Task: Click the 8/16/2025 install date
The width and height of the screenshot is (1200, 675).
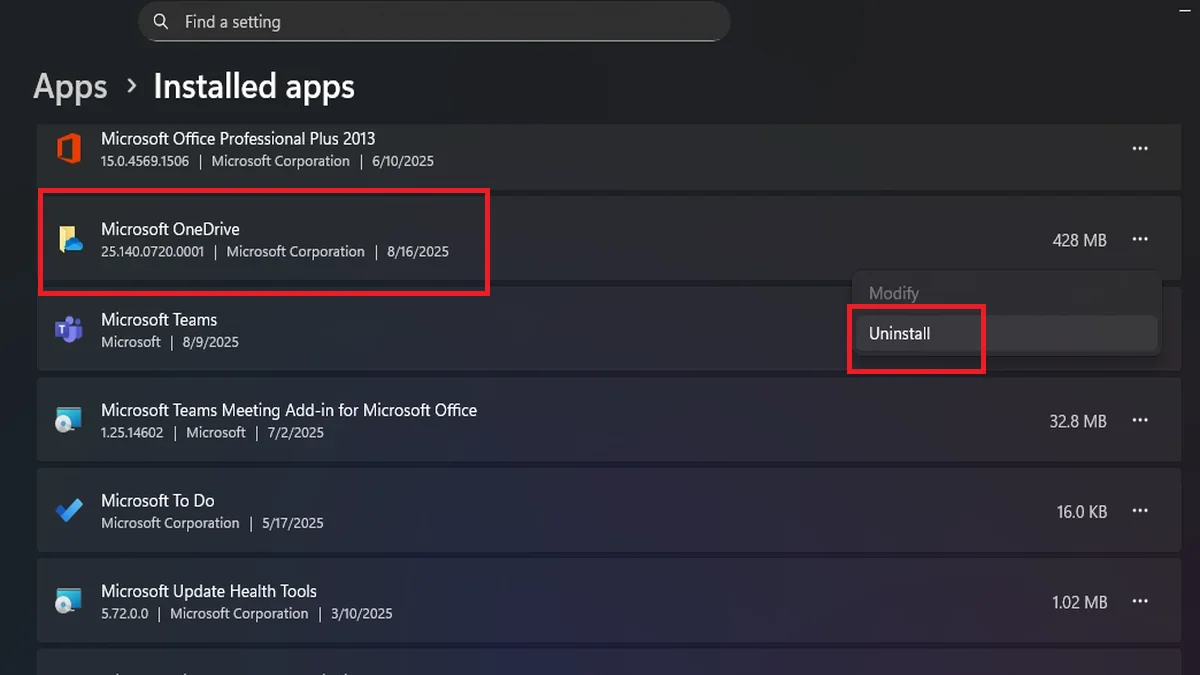Action: 418,251
